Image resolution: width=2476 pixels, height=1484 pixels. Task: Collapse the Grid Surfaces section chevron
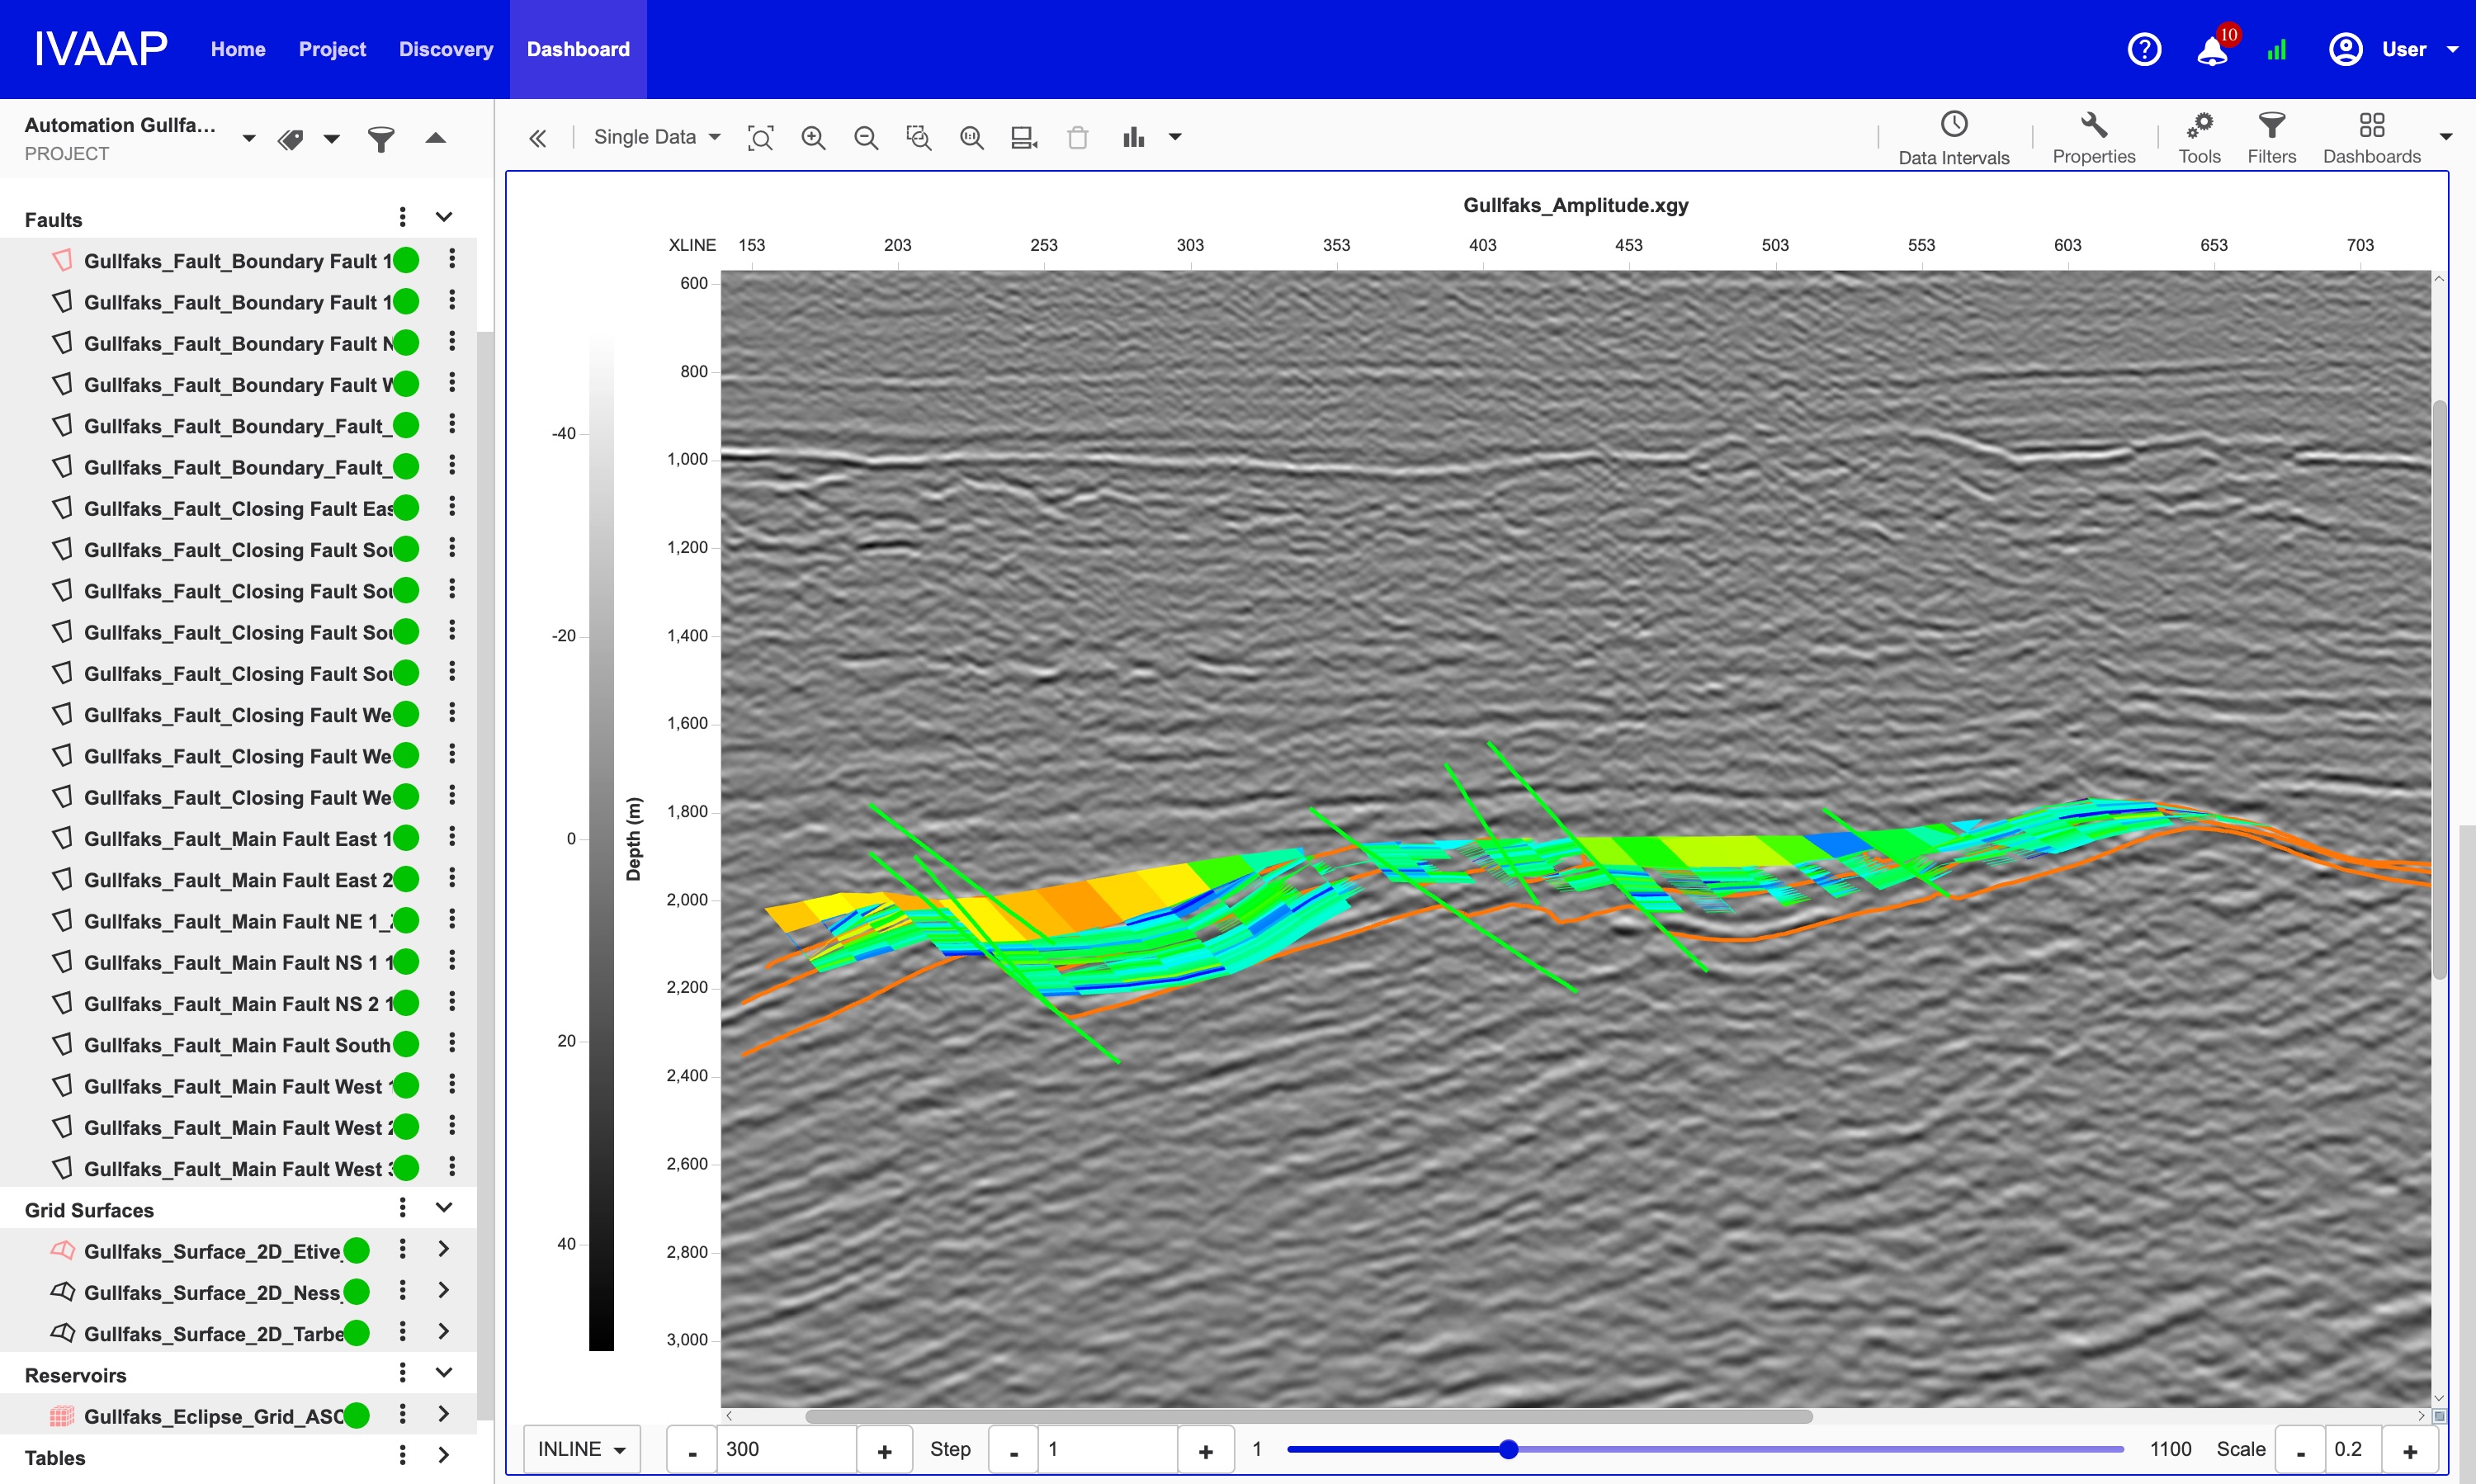coord(444,1208)
